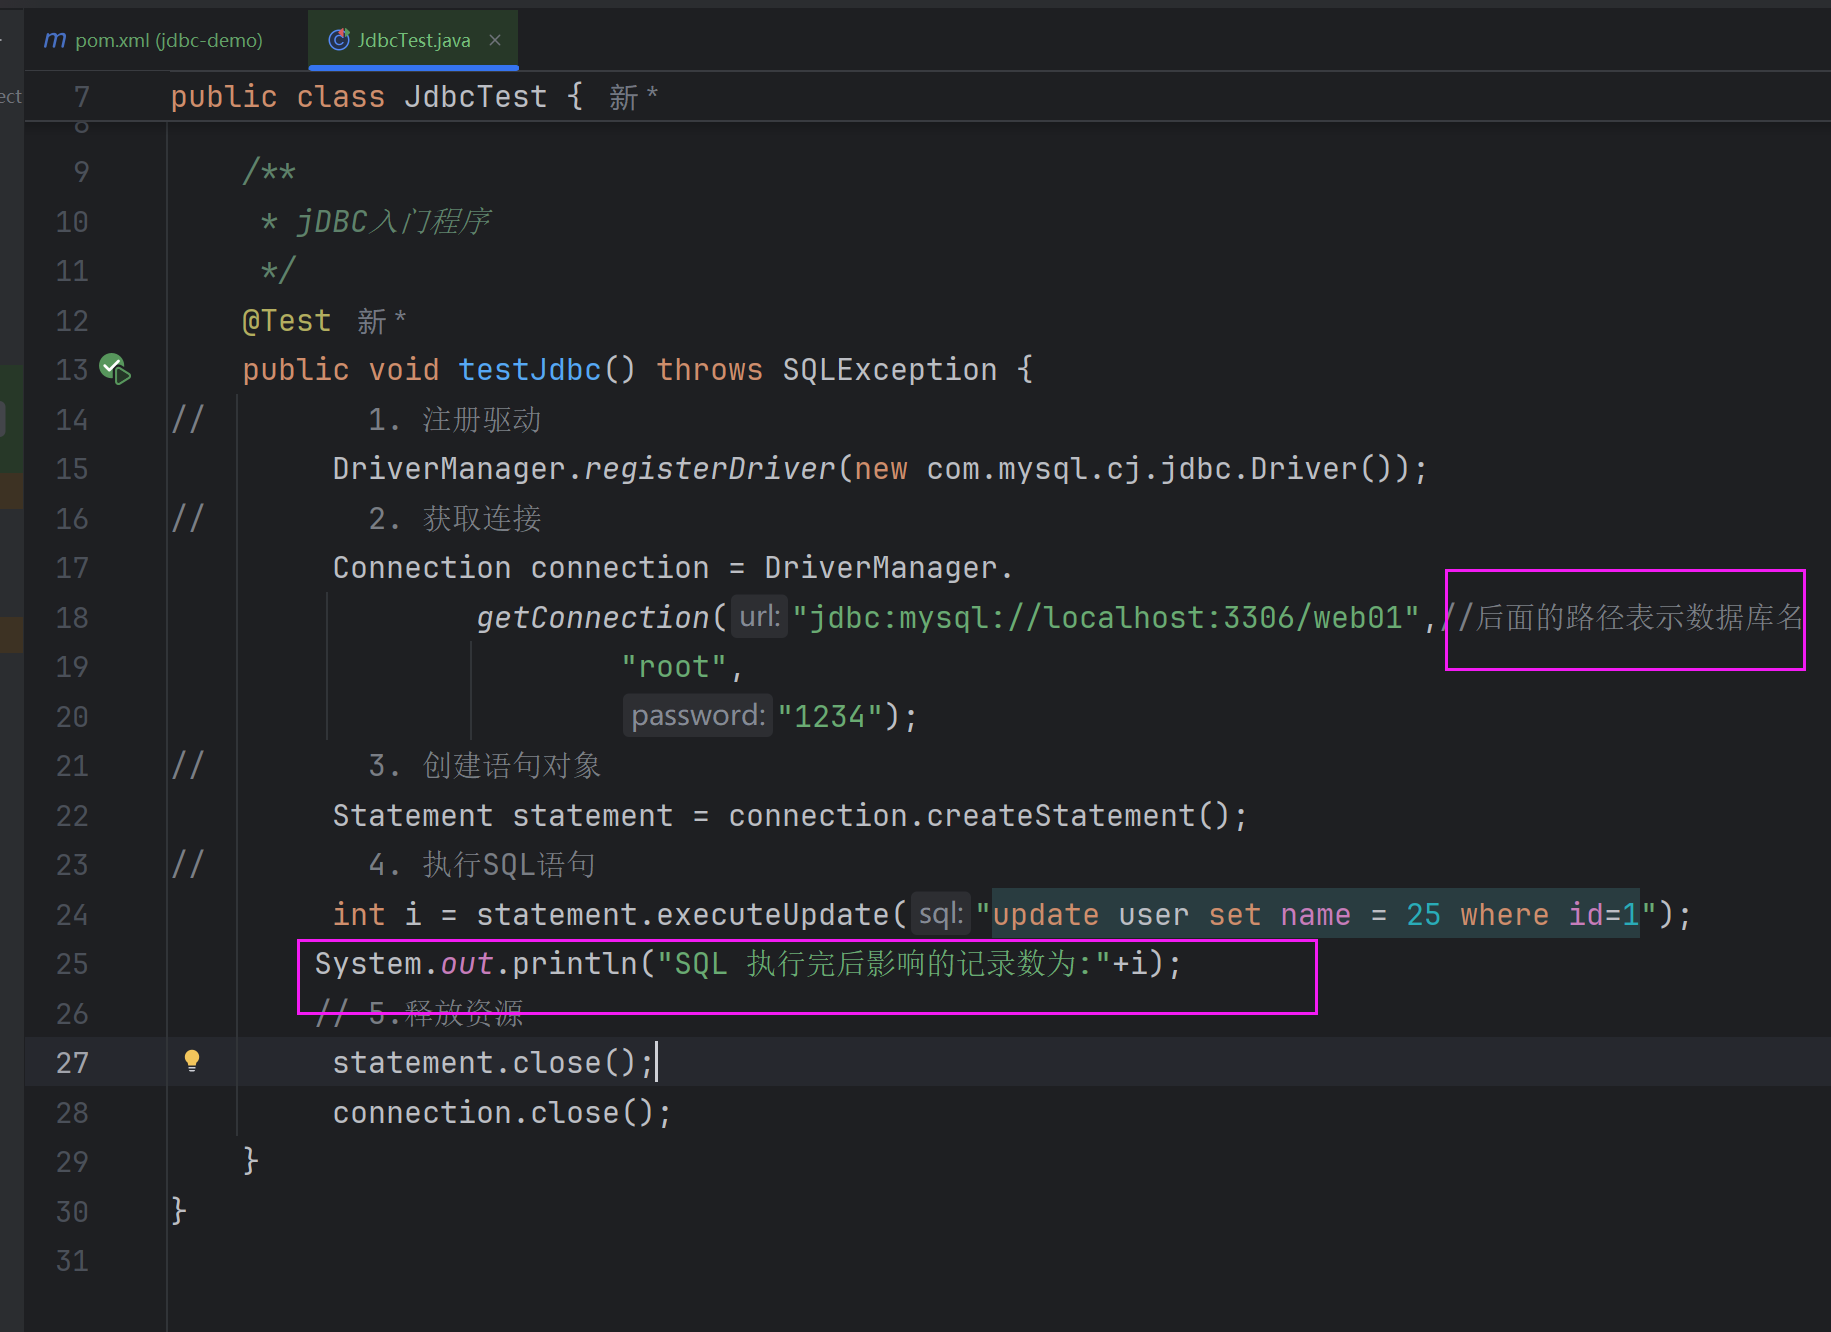Click the registerDriver method call
Image resolution: width=1831 pixels, height=1332 pixels.
click(x=709, y=469)
